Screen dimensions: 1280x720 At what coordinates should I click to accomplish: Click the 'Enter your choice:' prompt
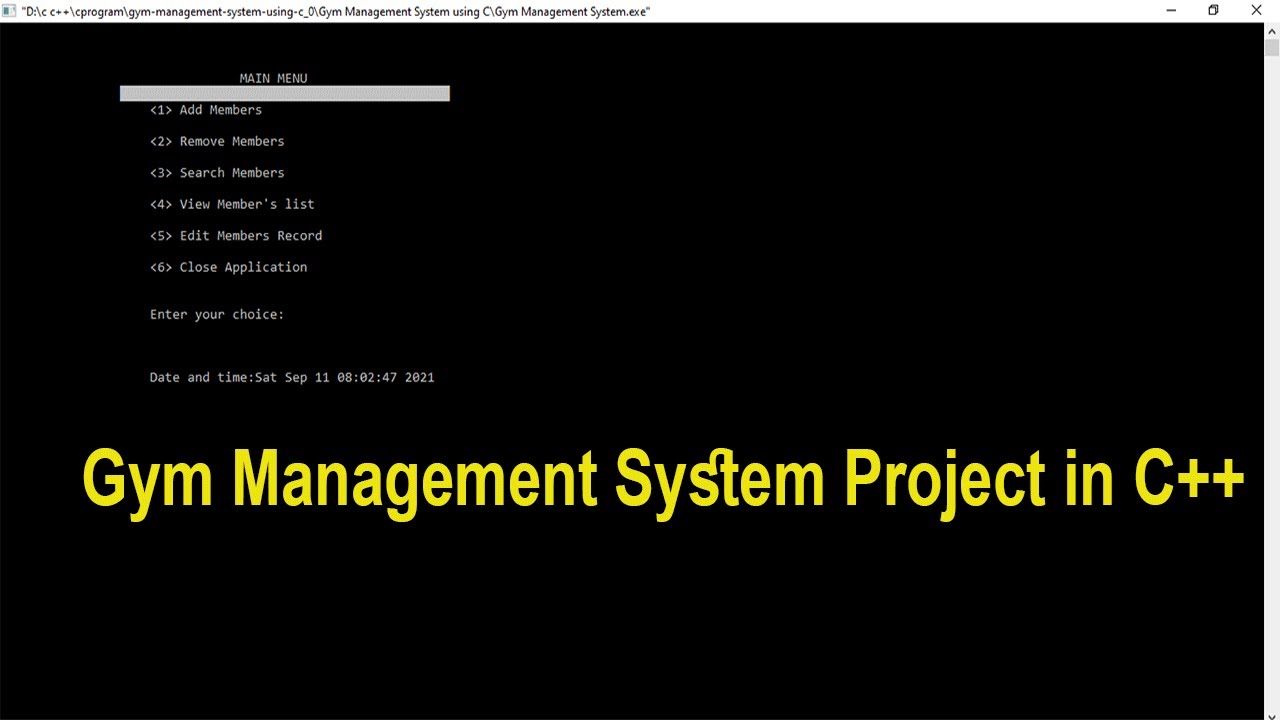pos(217,314)
